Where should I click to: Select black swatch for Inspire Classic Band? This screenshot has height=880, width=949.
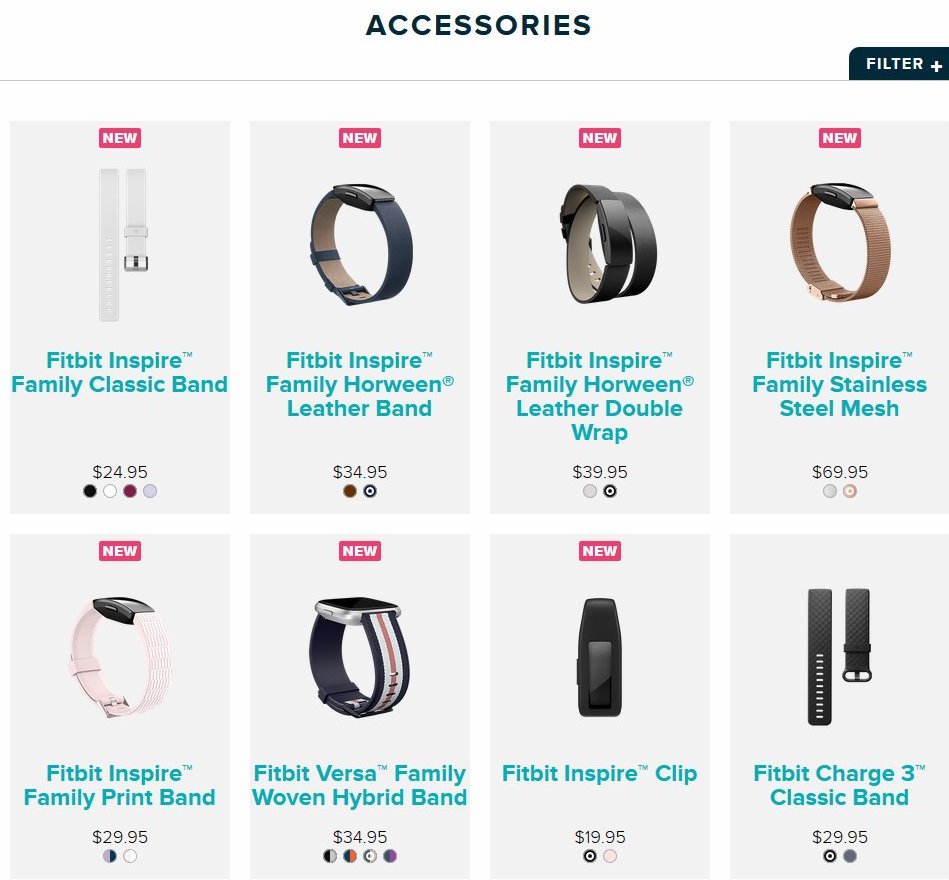[90, 491]
